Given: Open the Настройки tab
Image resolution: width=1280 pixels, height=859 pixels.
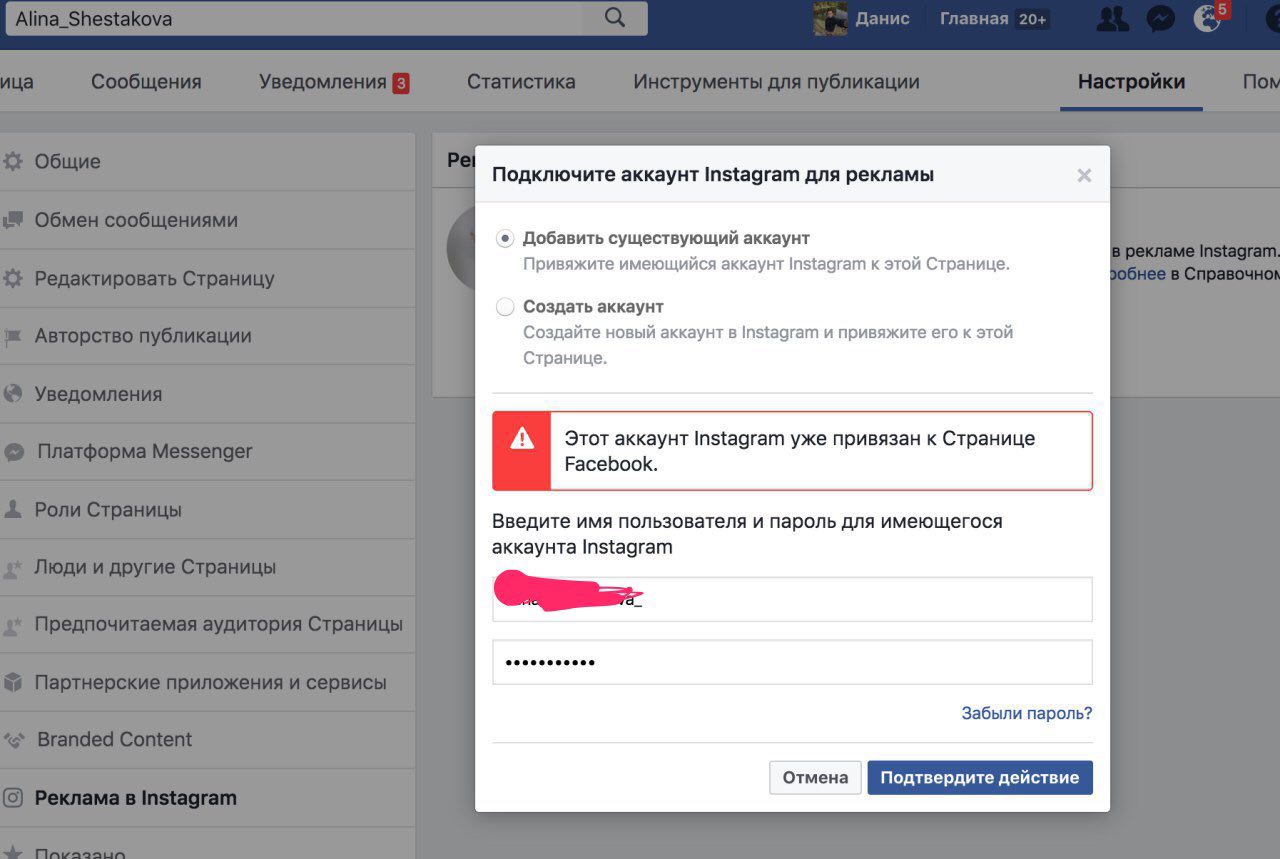Looking at the screenshot, I should pyautogui.click(x=1131, y=82).
